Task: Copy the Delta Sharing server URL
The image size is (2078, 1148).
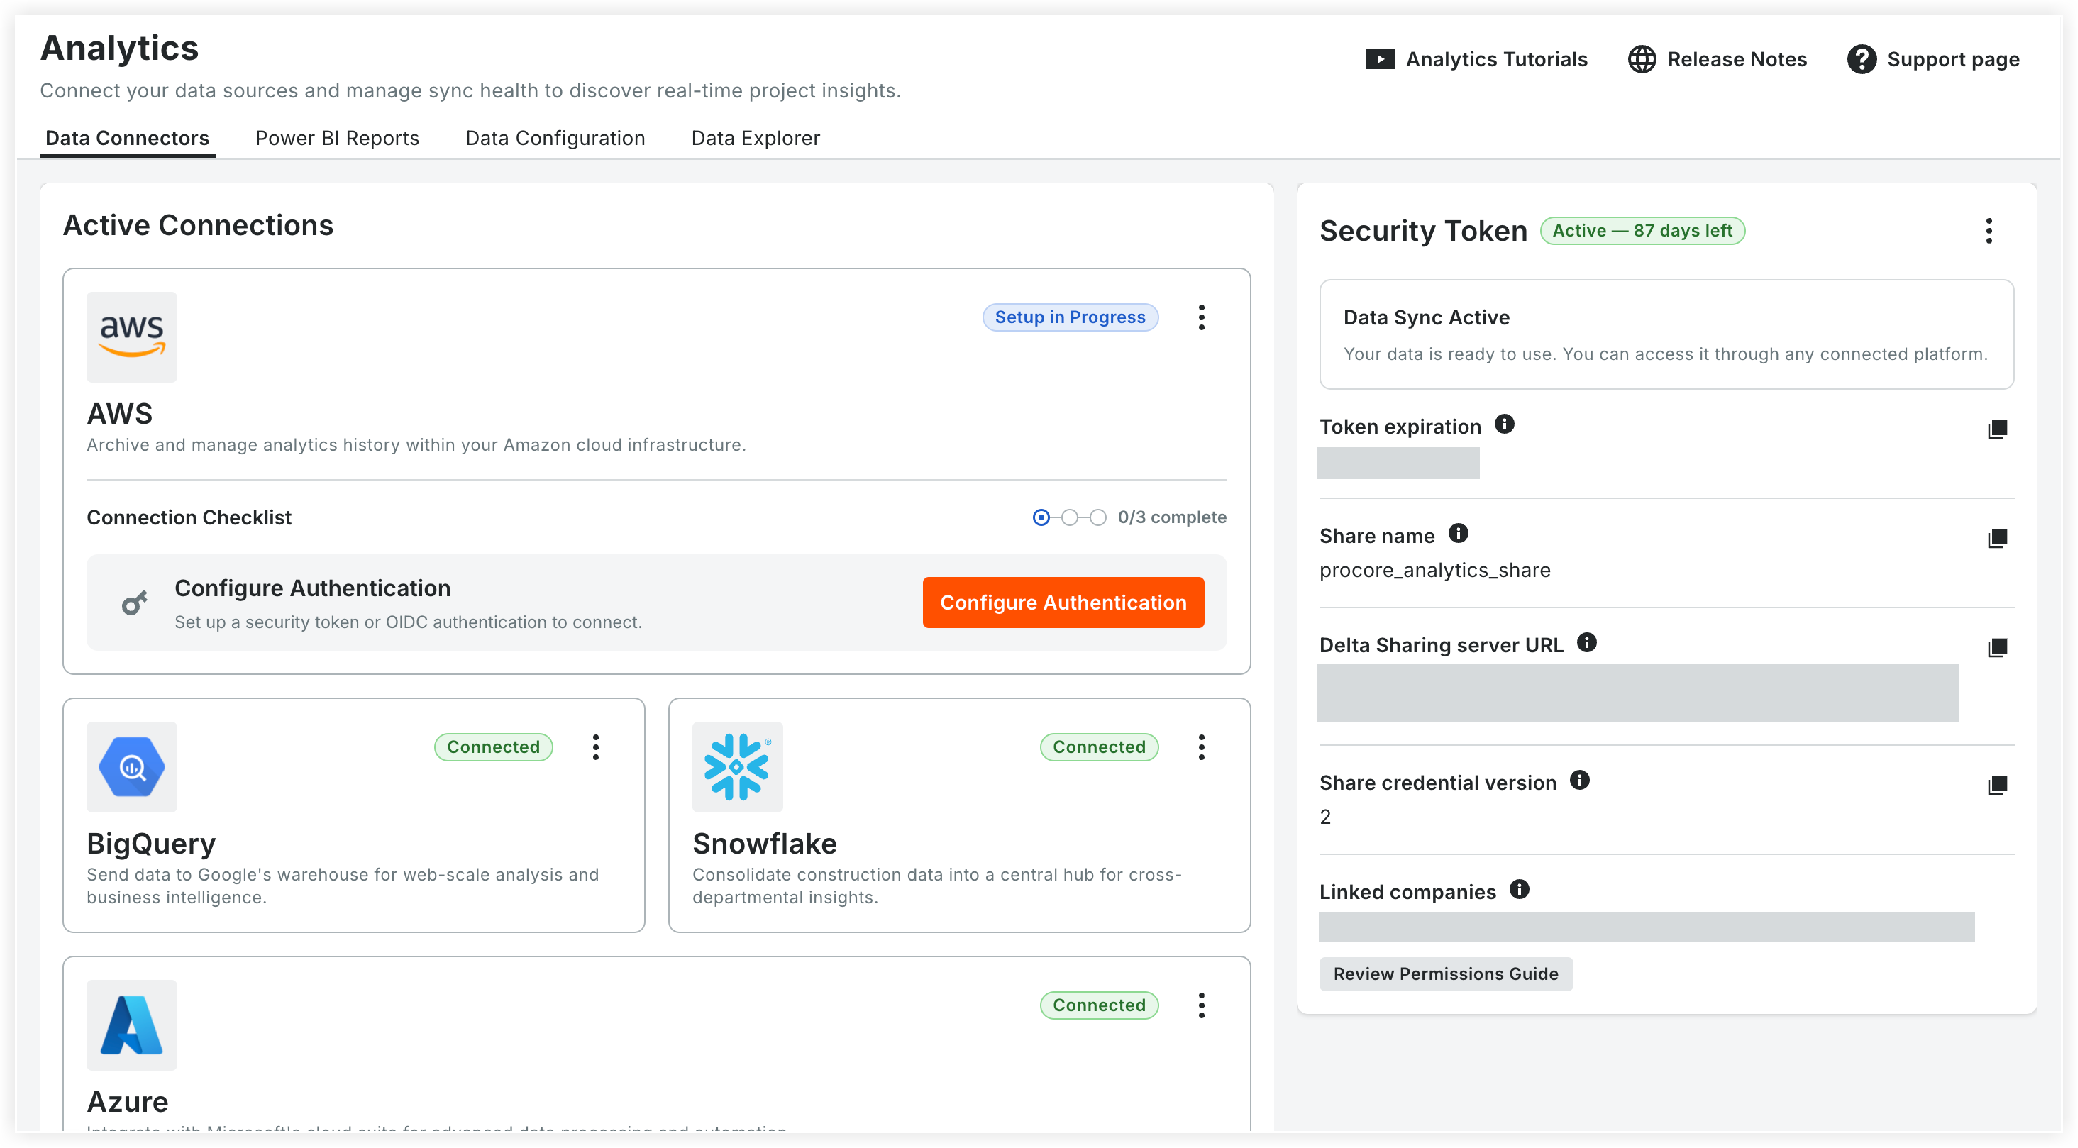Action: point(1998,647)
